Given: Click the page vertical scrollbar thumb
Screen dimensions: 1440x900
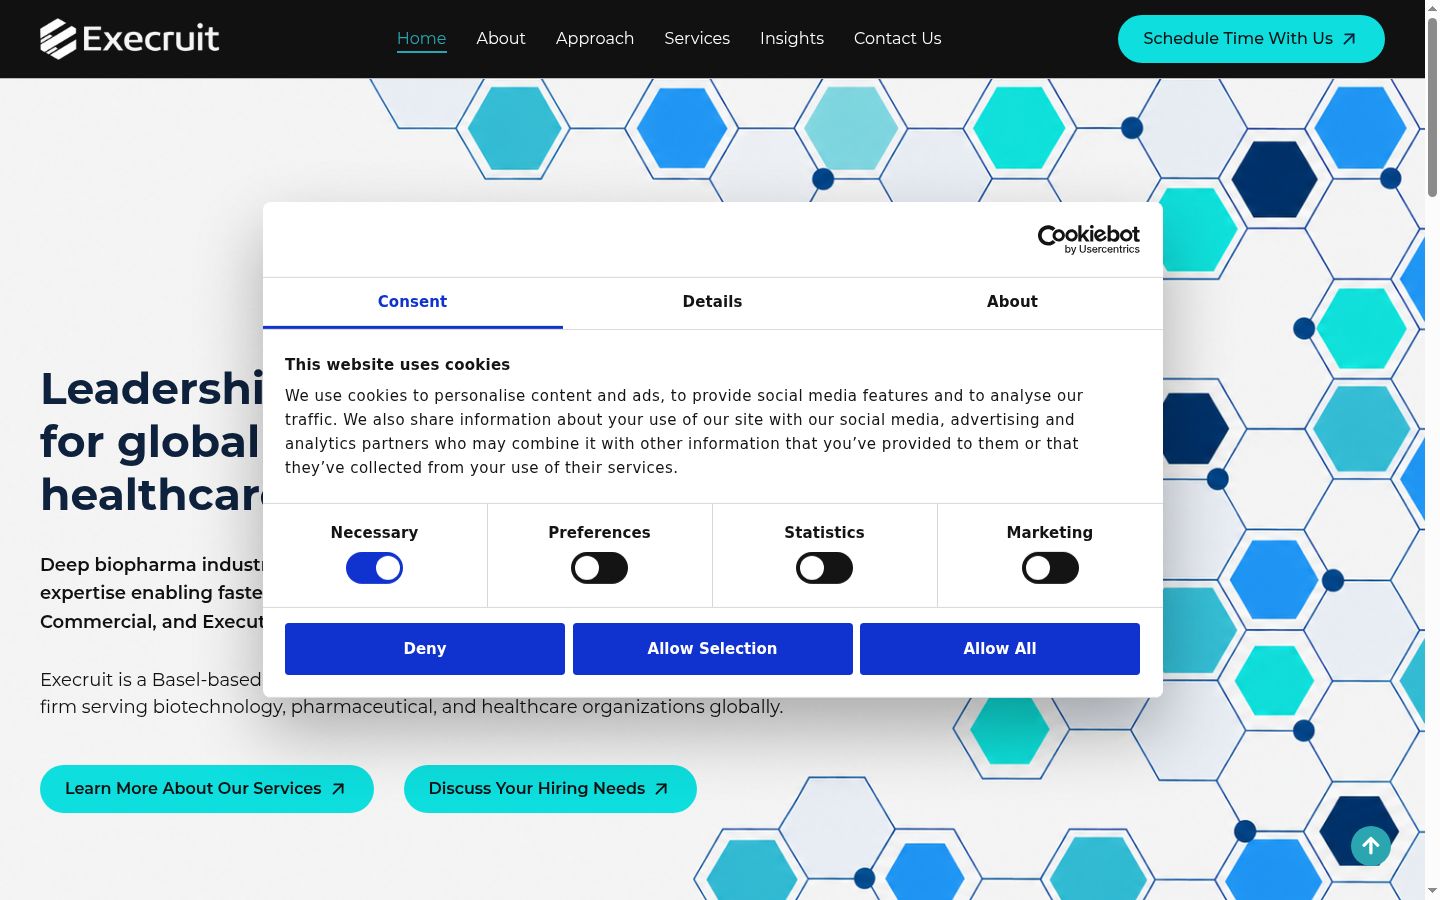Looking at the screenshot, I should (1432, 105).
